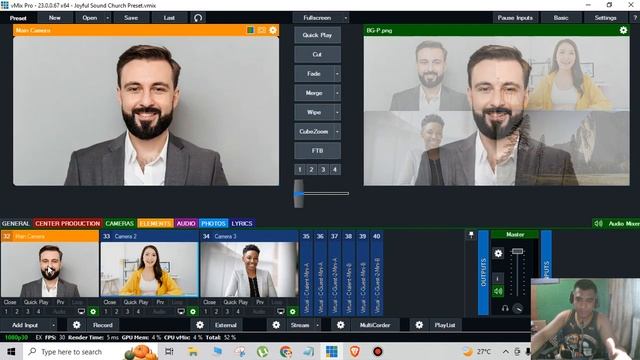This screenshot has height=360, width=640.
Task: Expand the Add Input dropdown arrow
Action: click(53, 325)
